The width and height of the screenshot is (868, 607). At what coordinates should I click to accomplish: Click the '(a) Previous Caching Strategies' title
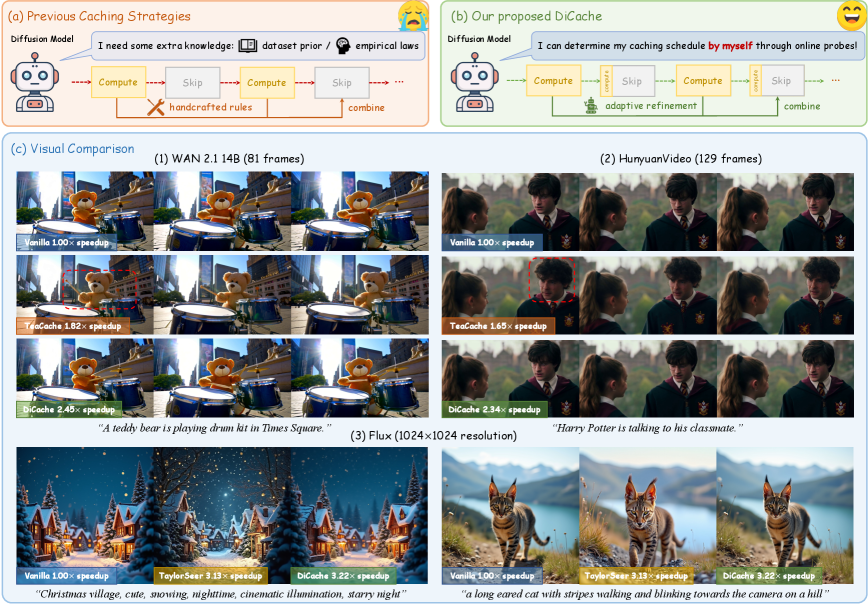coord(99,16)
